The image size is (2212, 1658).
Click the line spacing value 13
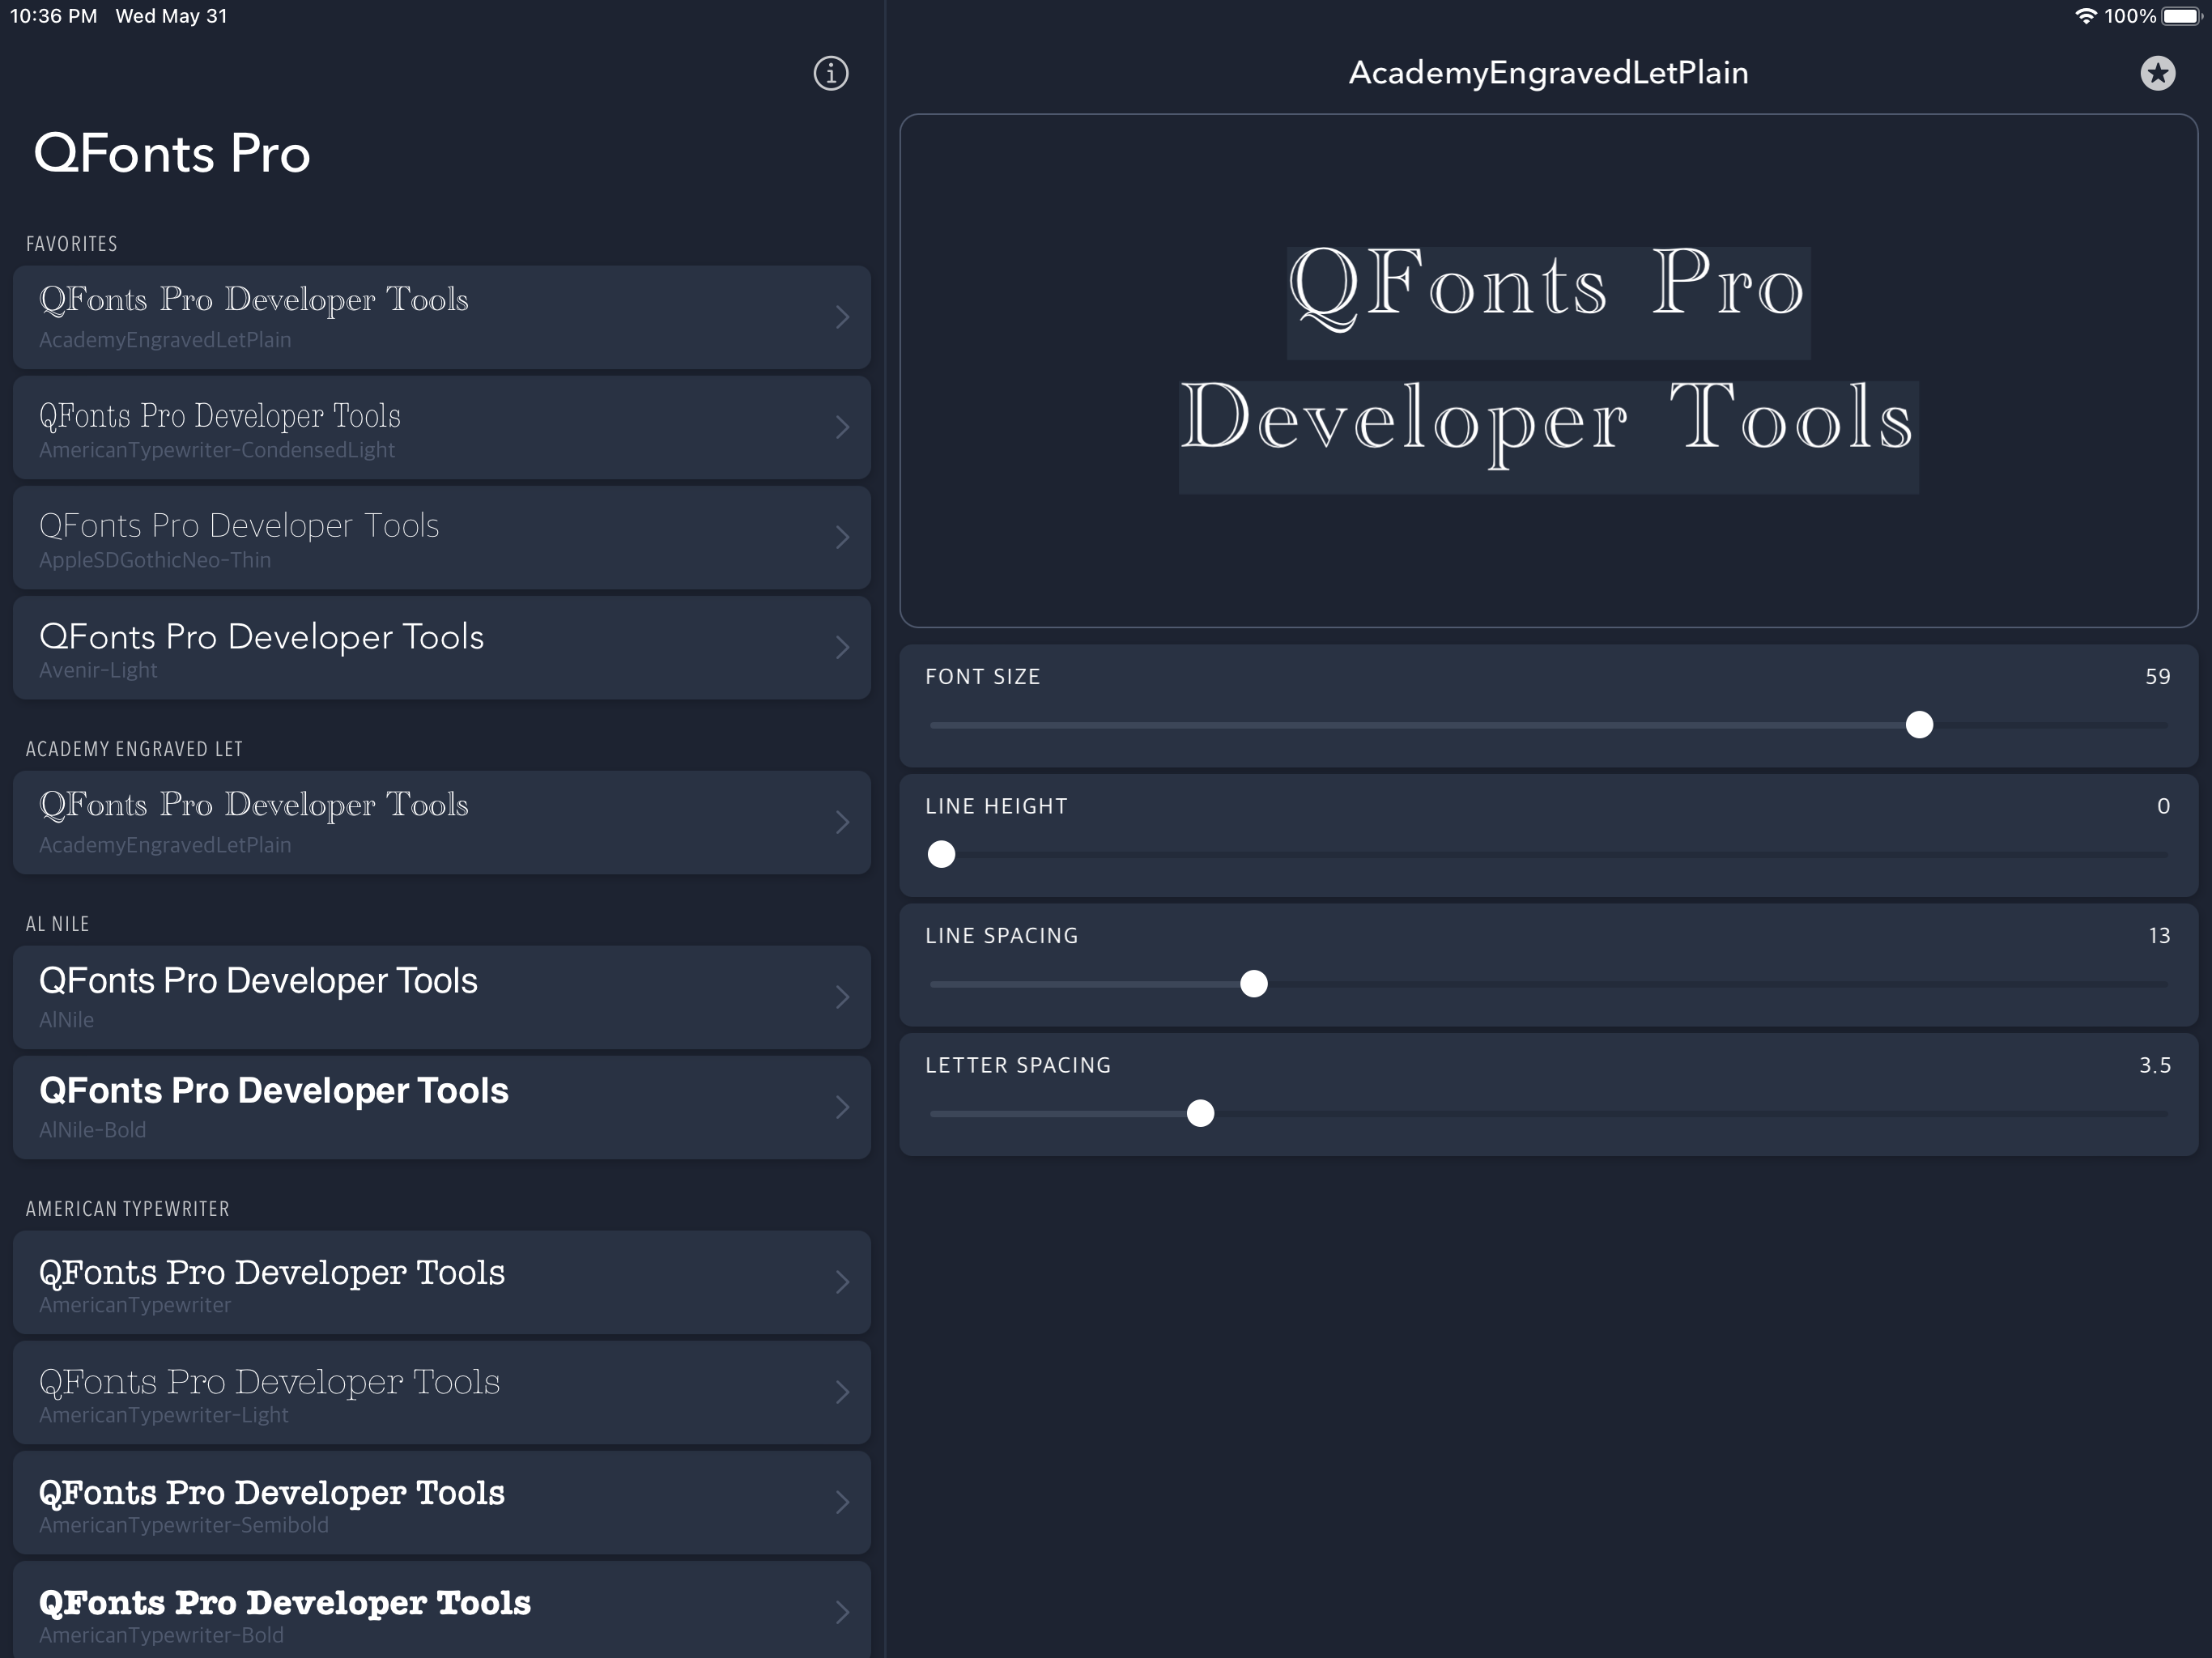point(2159,936)
